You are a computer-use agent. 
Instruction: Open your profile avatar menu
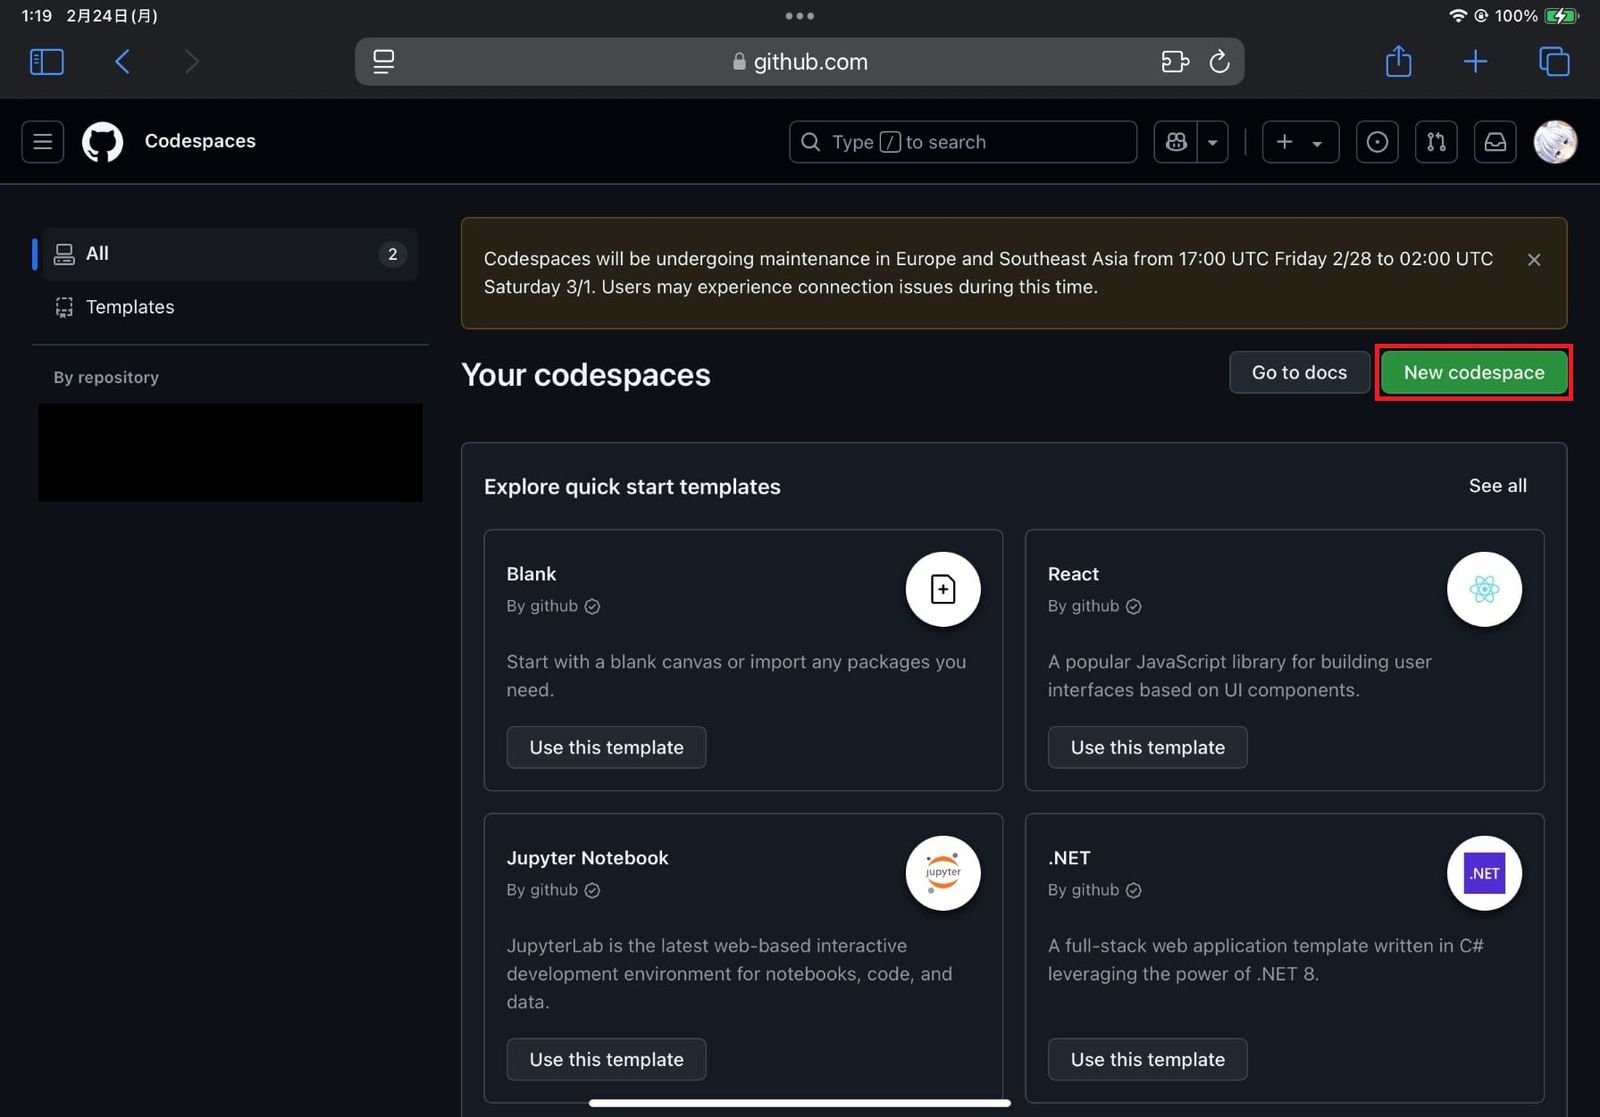[x=1554, y=142]
